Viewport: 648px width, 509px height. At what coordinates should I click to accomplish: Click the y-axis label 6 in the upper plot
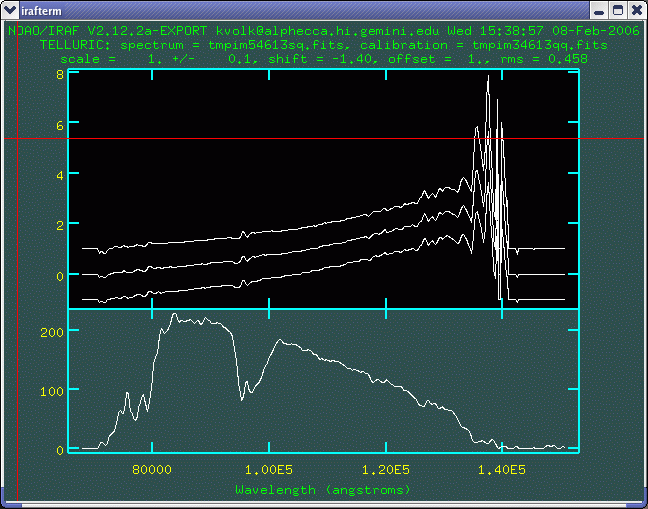point(60,126)
